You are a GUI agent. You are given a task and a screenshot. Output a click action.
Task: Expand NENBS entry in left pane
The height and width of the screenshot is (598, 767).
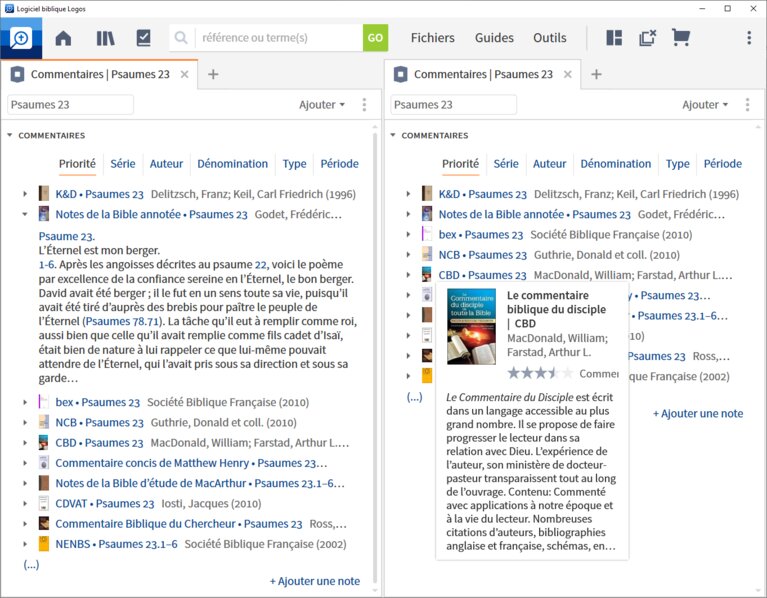[25, 544]
